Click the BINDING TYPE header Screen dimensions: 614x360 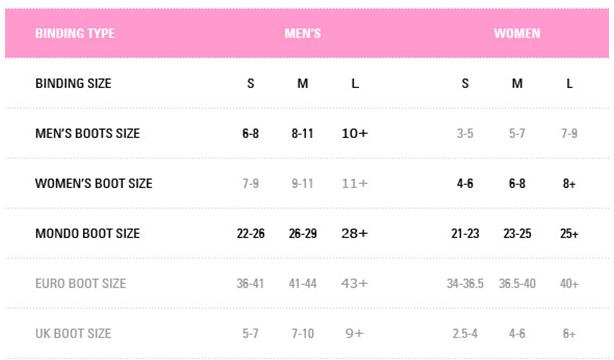click(x=75, y=33)
